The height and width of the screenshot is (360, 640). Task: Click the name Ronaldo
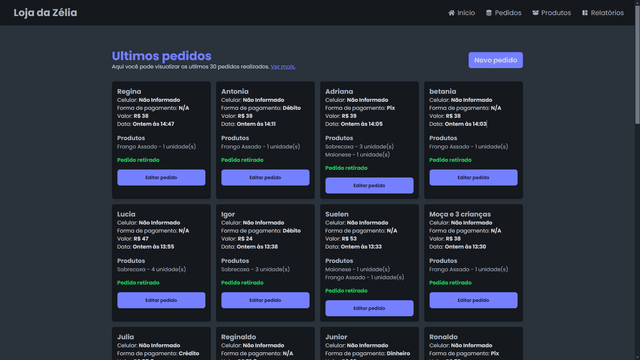[x=443, y=337]
